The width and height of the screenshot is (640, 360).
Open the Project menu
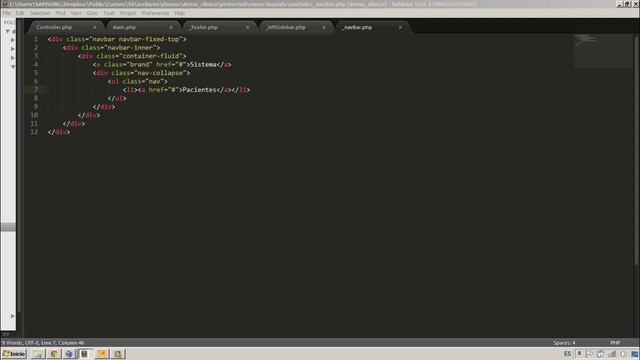[x=128, y=13]
